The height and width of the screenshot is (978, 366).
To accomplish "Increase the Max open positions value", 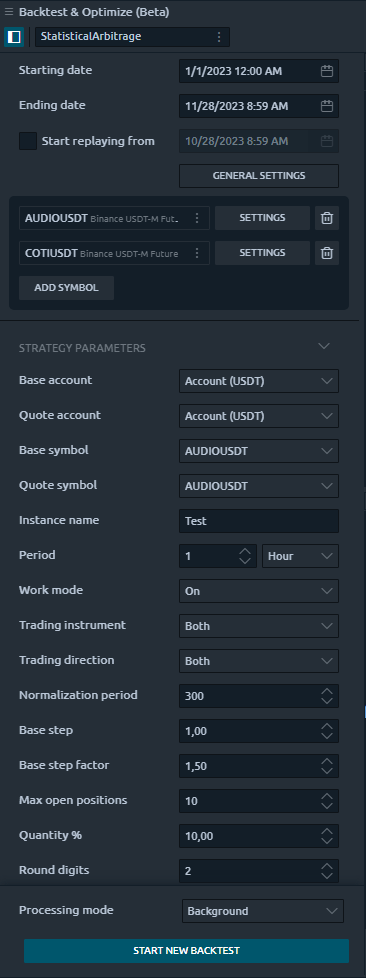I will pyautogui.click(x=327, y=796).
